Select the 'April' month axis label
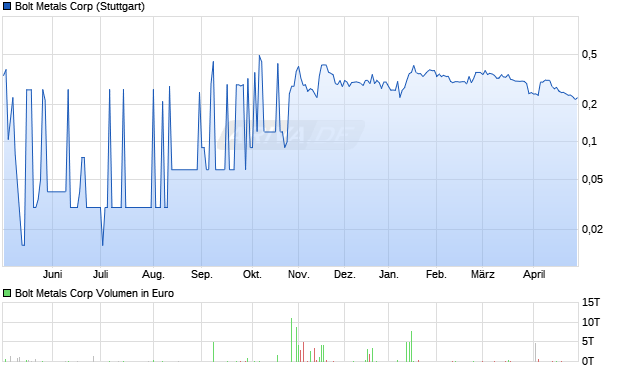The image size is (620, 371). 534,274
